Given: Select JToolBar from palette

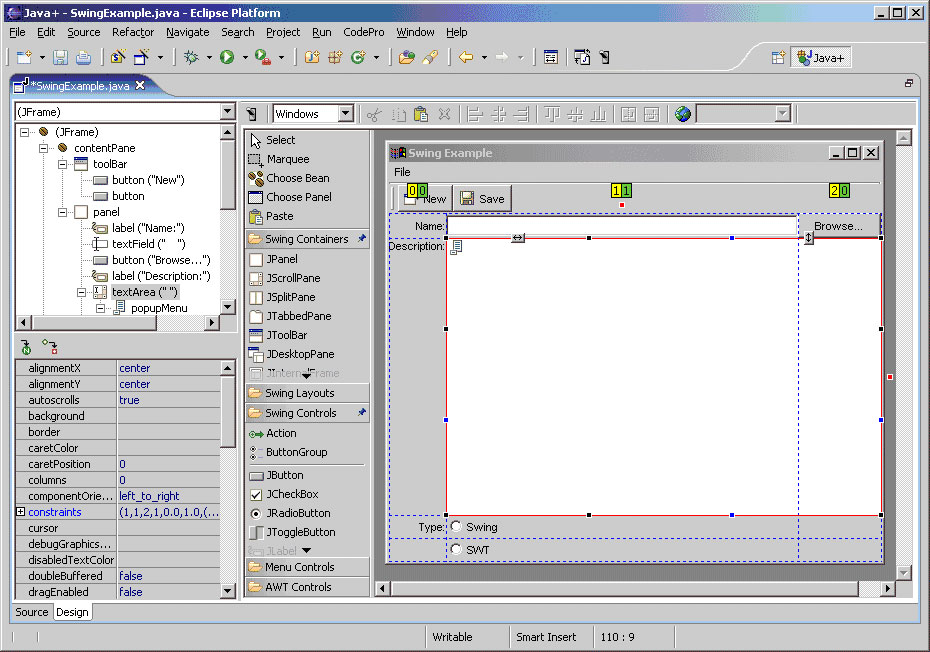Looking at the screenshot, I should click(278, 335).
